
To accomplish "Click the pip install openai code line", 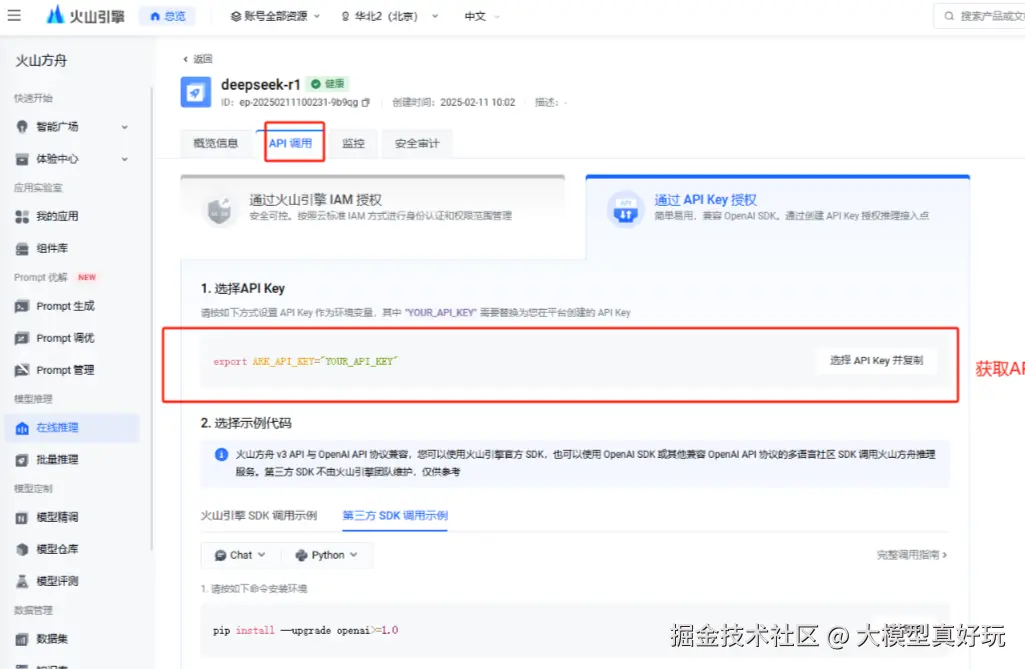I will [305, 630].
